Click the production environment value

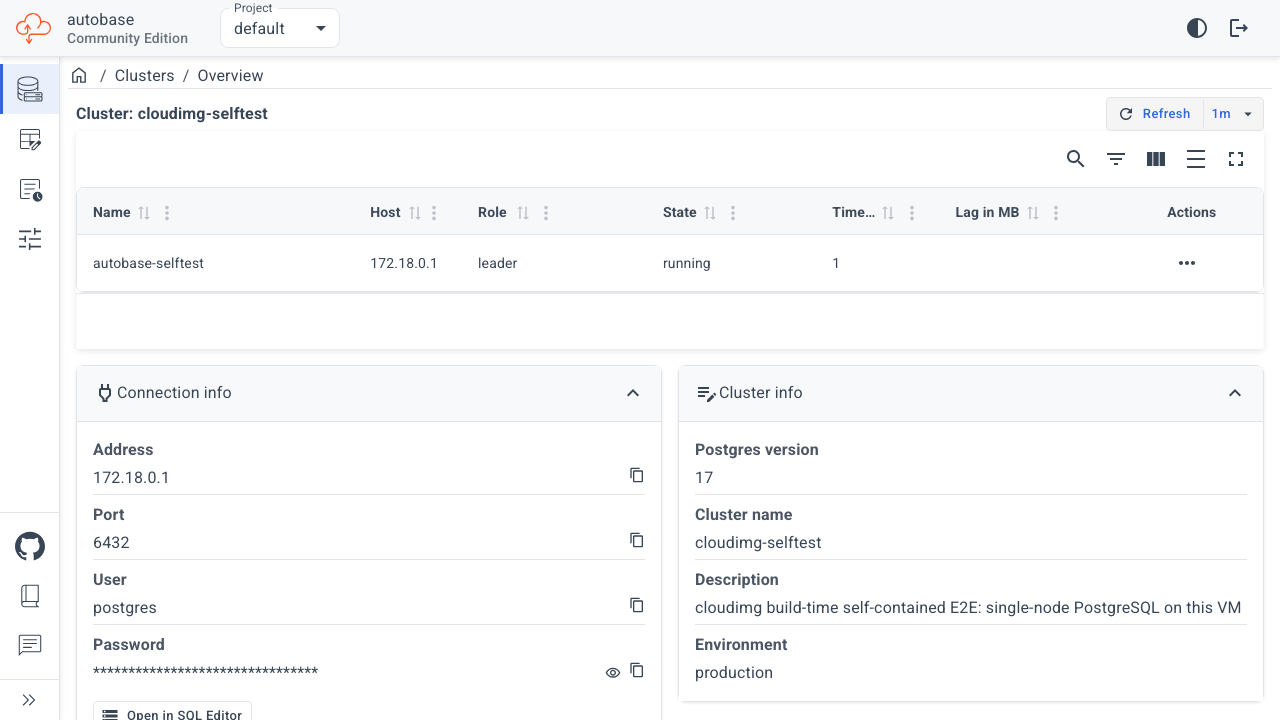point(734,673)
